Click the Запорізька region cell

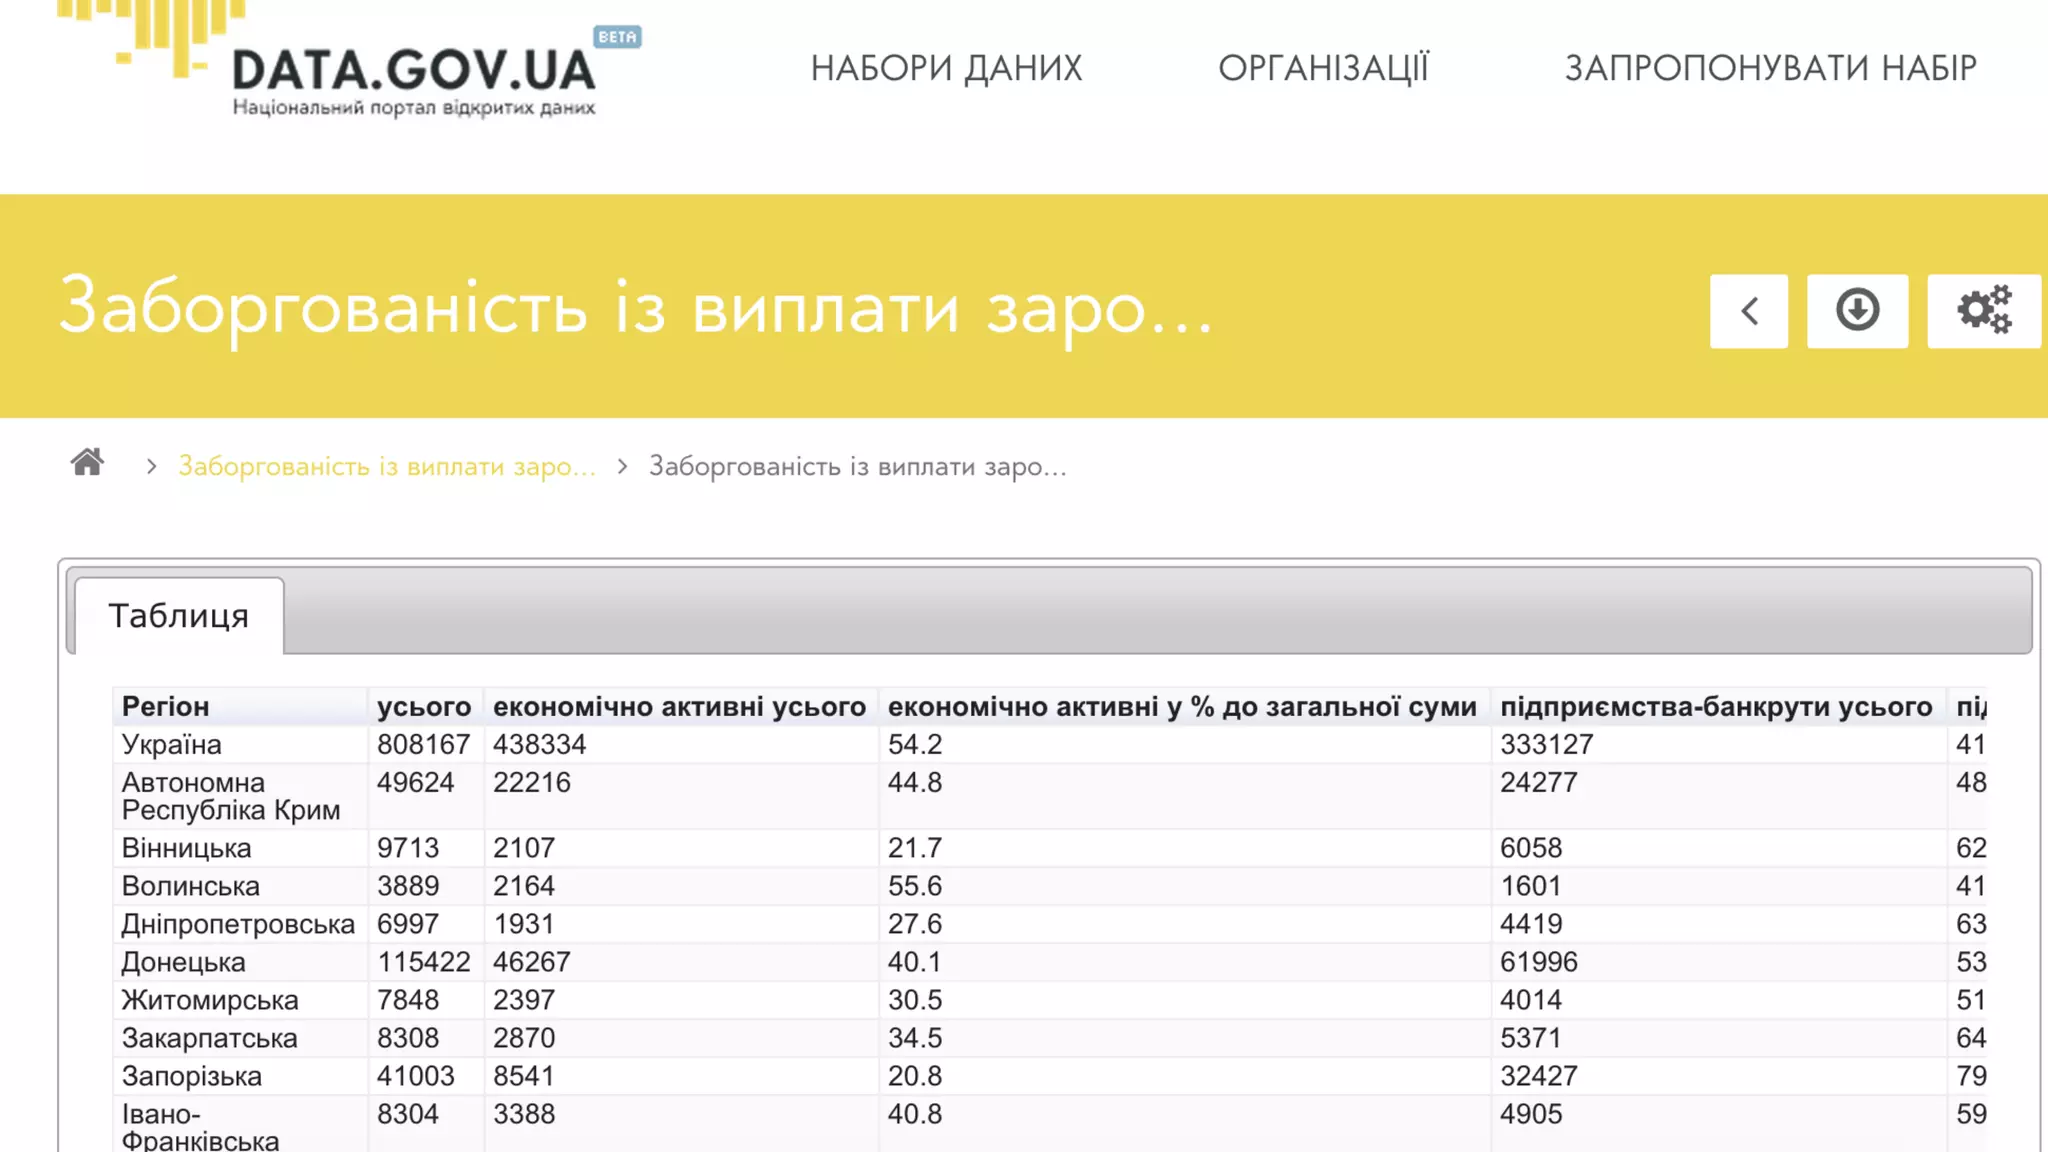pos(192,1076)
